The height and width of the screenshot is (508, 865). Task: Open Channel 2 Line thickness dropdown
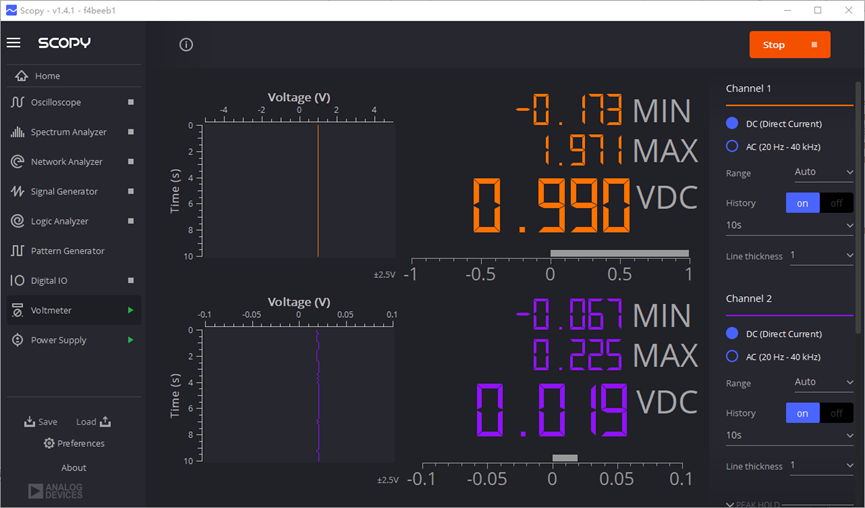821,466
